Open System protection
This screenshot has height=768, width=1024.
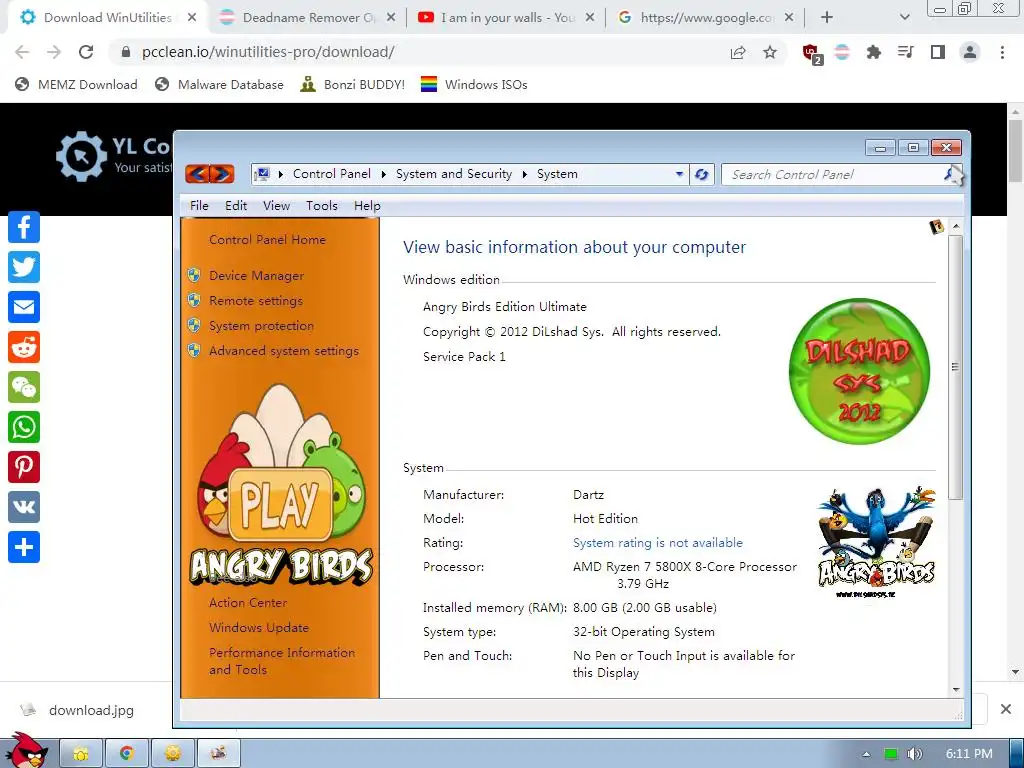coord(261,326)
